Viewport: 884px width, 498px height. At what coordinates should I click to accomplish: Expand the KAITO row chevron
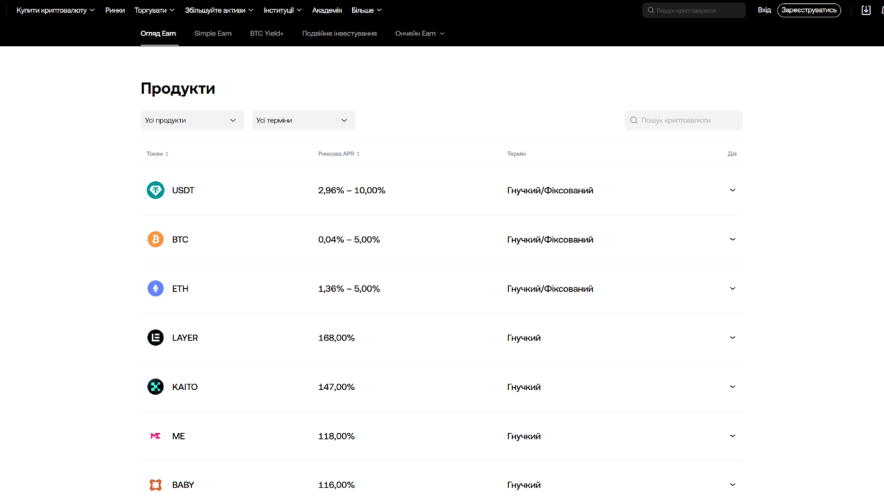[x=732, y=387]
